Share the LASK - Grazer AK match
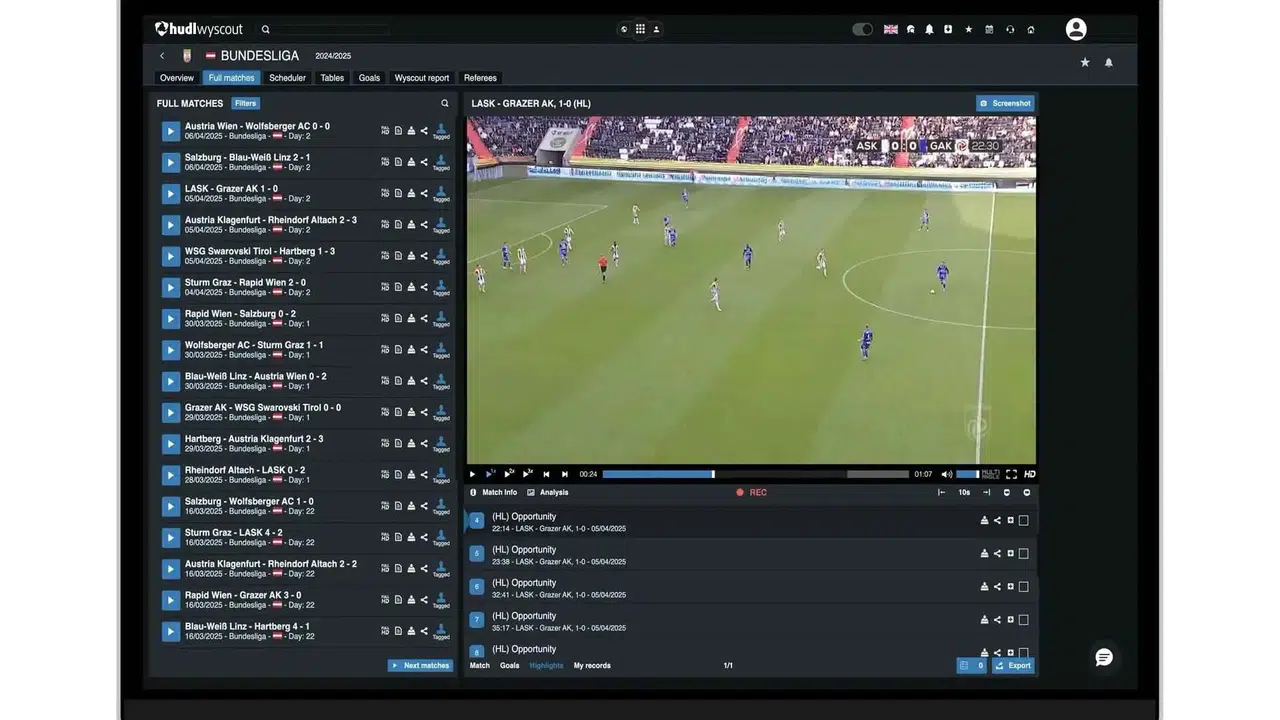1280x720 pixels. (x=424, y=193)
